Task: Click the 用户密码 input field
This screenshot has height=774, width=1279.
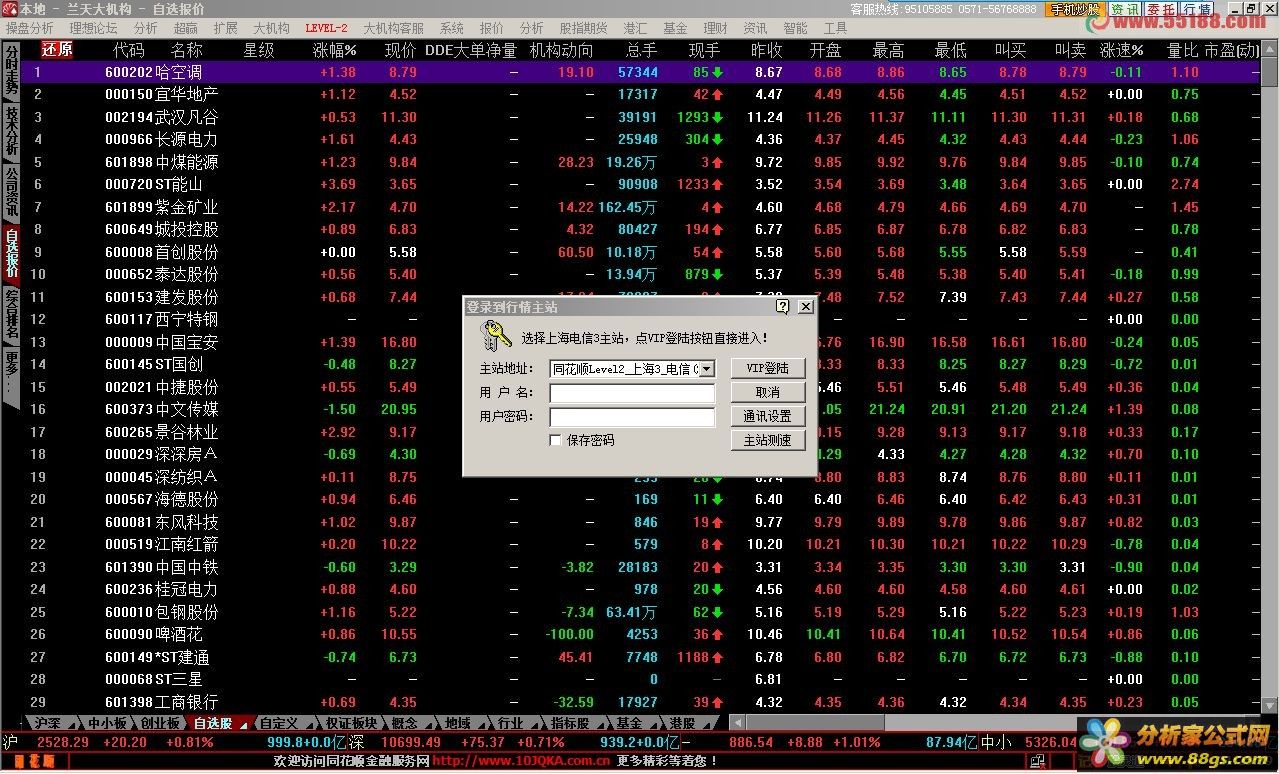Action: click(x=632, y=417)
